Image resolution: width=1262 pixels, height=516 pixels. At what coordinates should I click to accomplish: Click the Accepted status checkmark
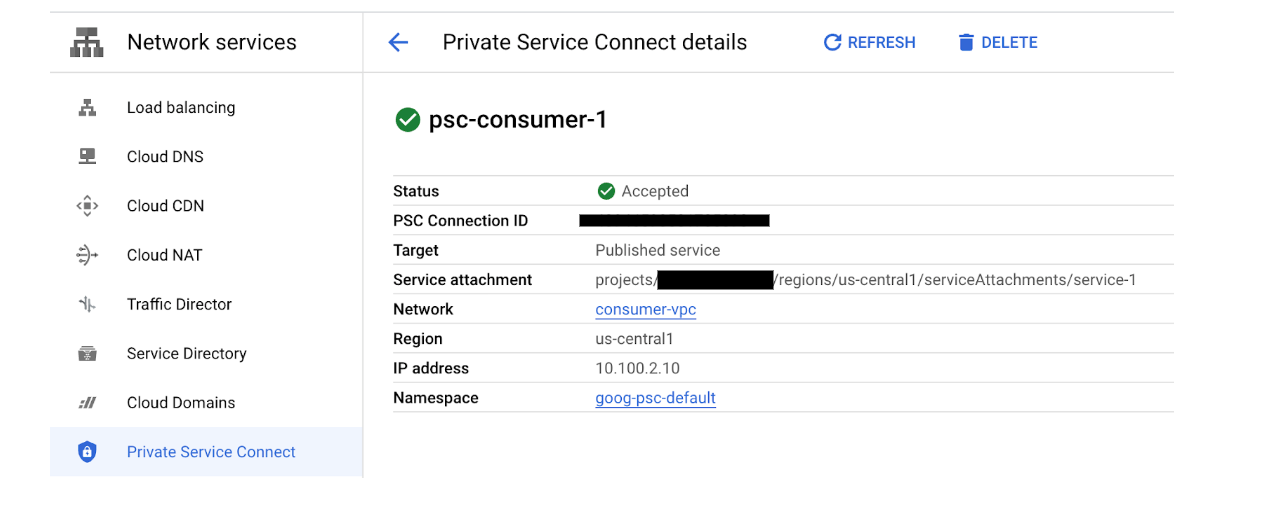point(606,191)
